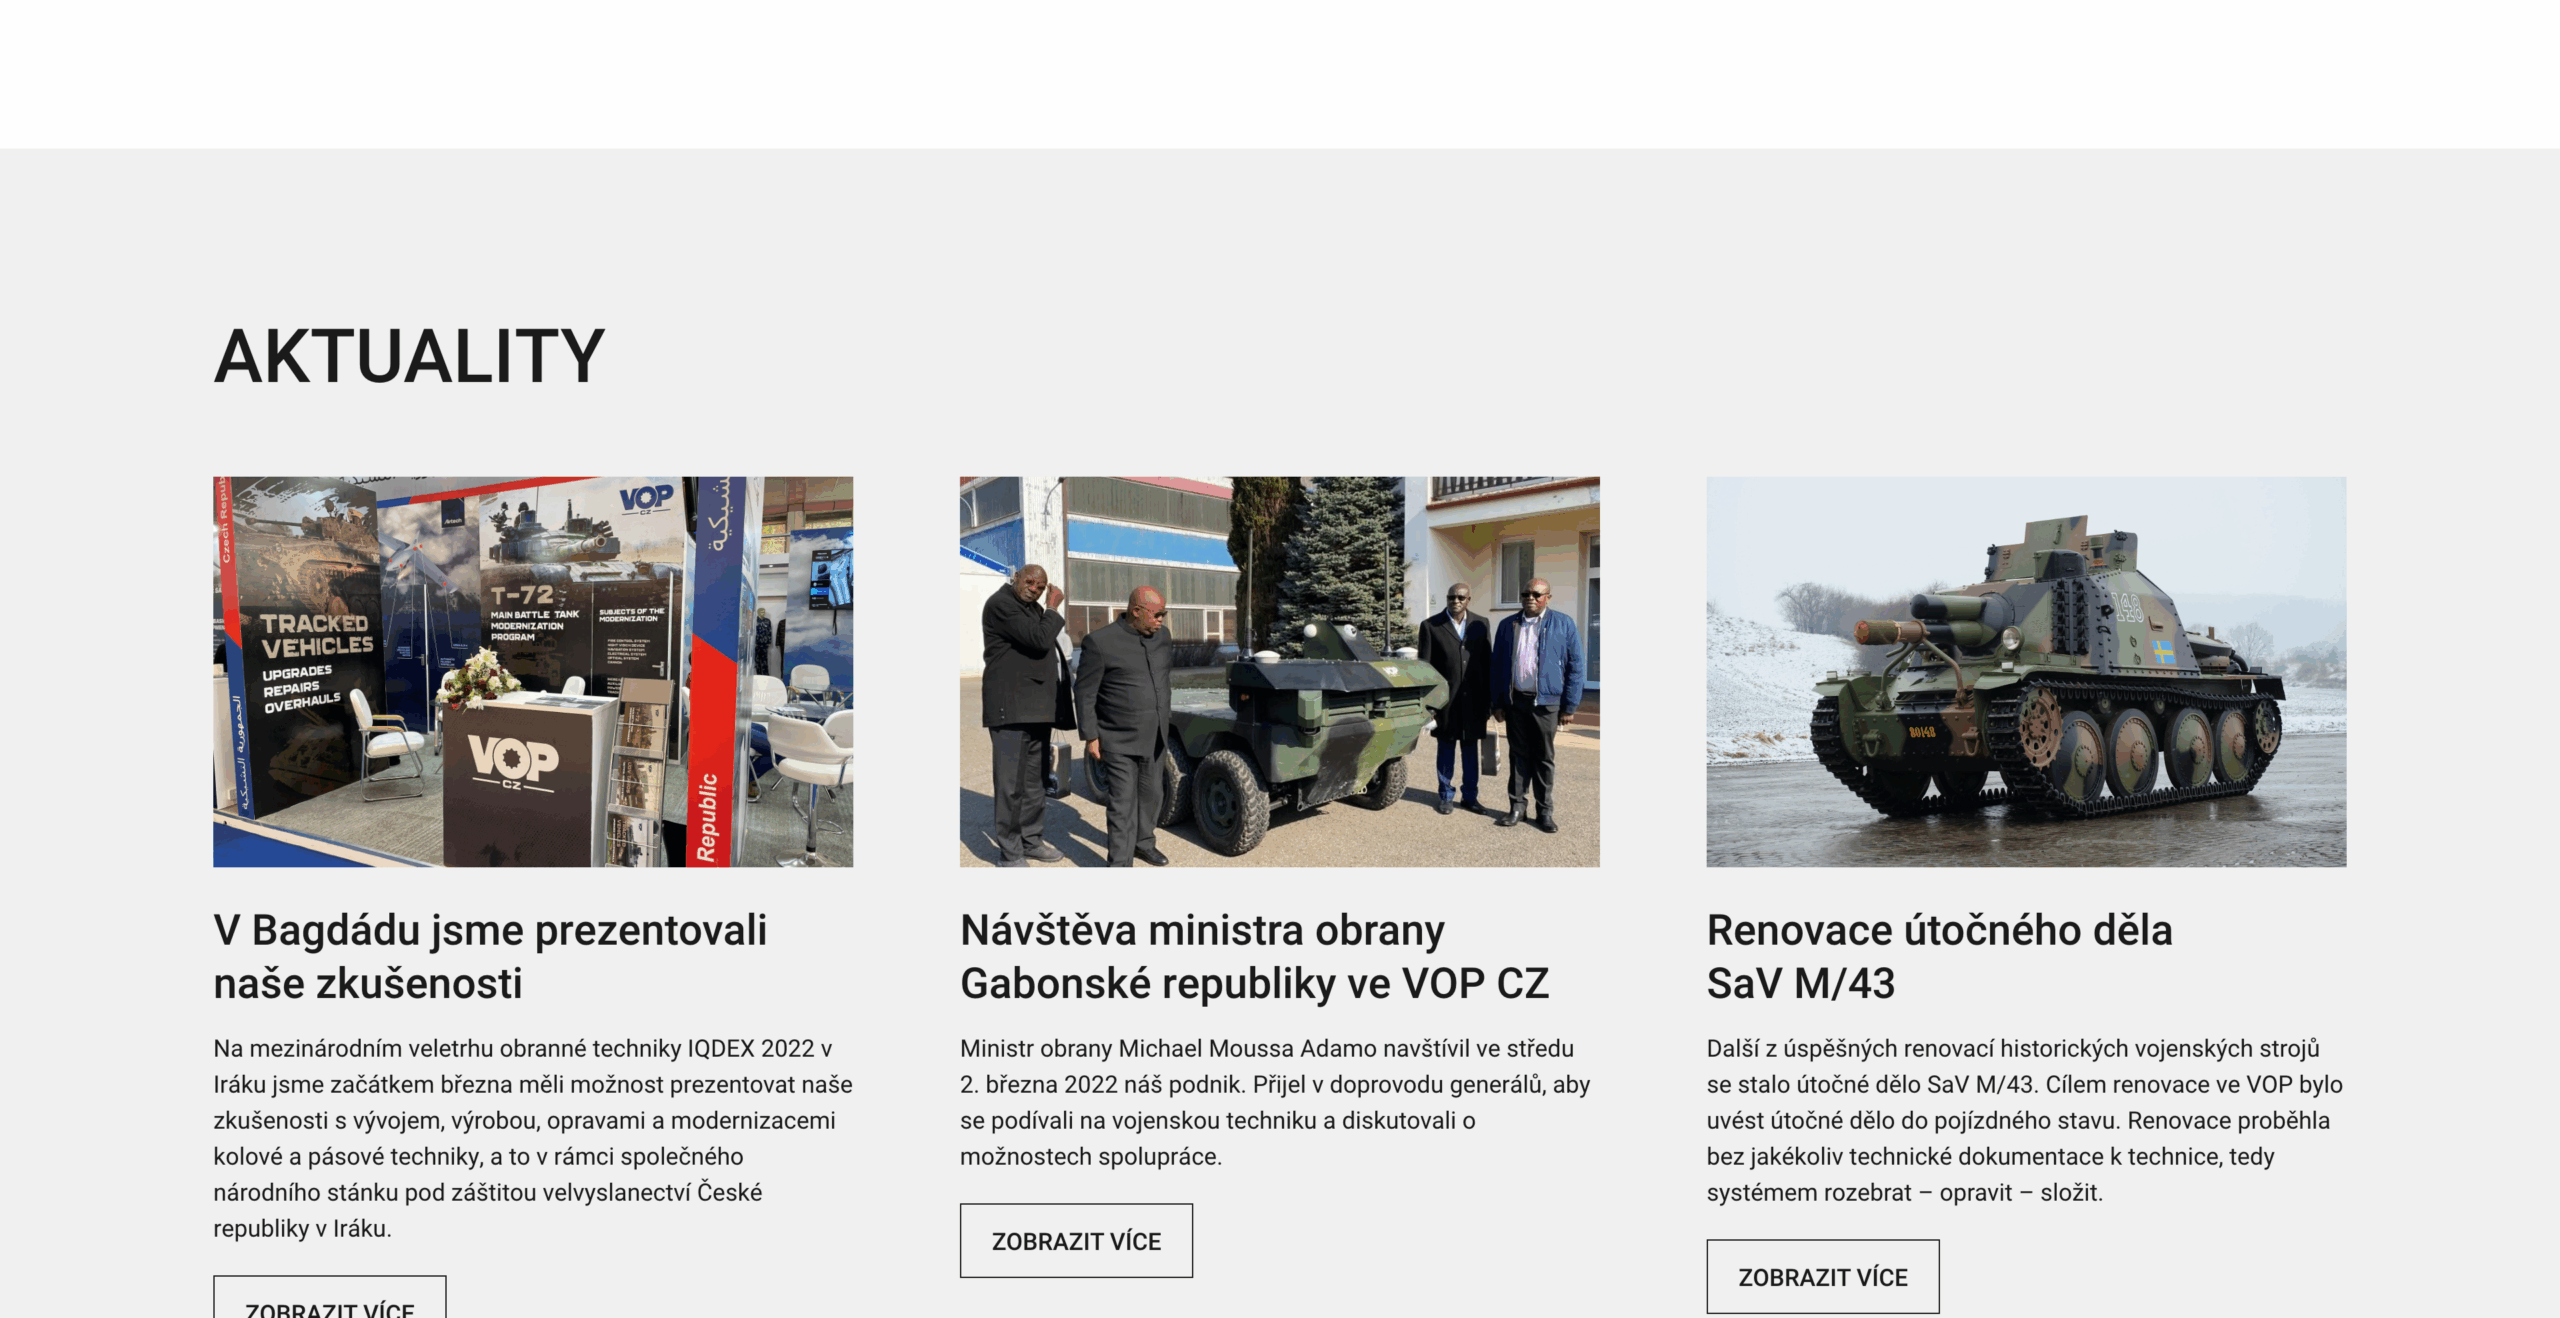
Task: Click the blue VOP logo atop the stand
Action: tap(646, 499)
